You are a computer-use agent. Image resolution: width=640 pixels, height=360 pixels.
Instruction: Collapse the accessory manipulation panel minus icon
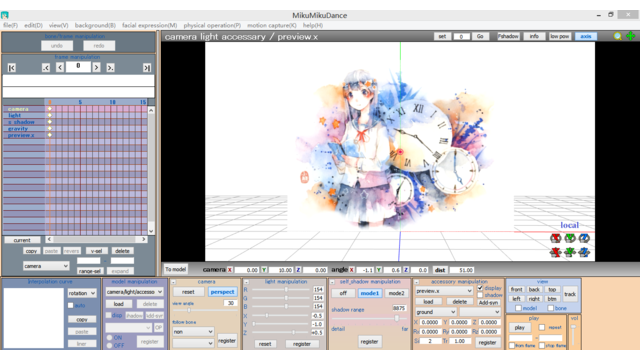416,282
